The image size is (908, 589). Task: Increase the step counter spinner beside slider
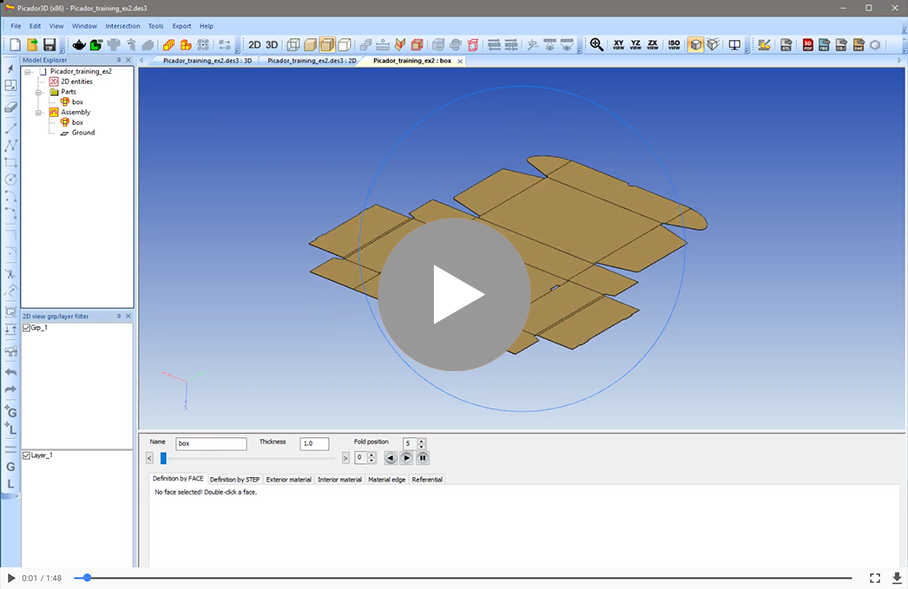click(x=372, y=455)
